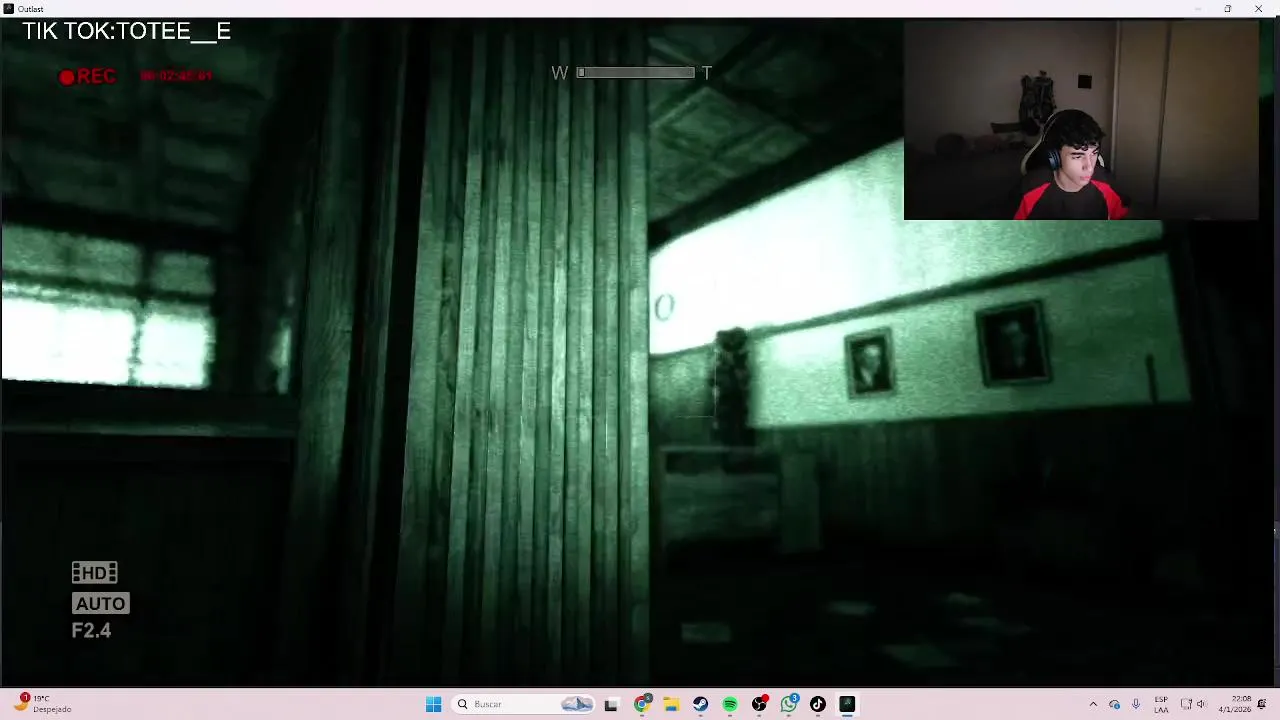Open the weather widget showing 19°C

point(42,704)
